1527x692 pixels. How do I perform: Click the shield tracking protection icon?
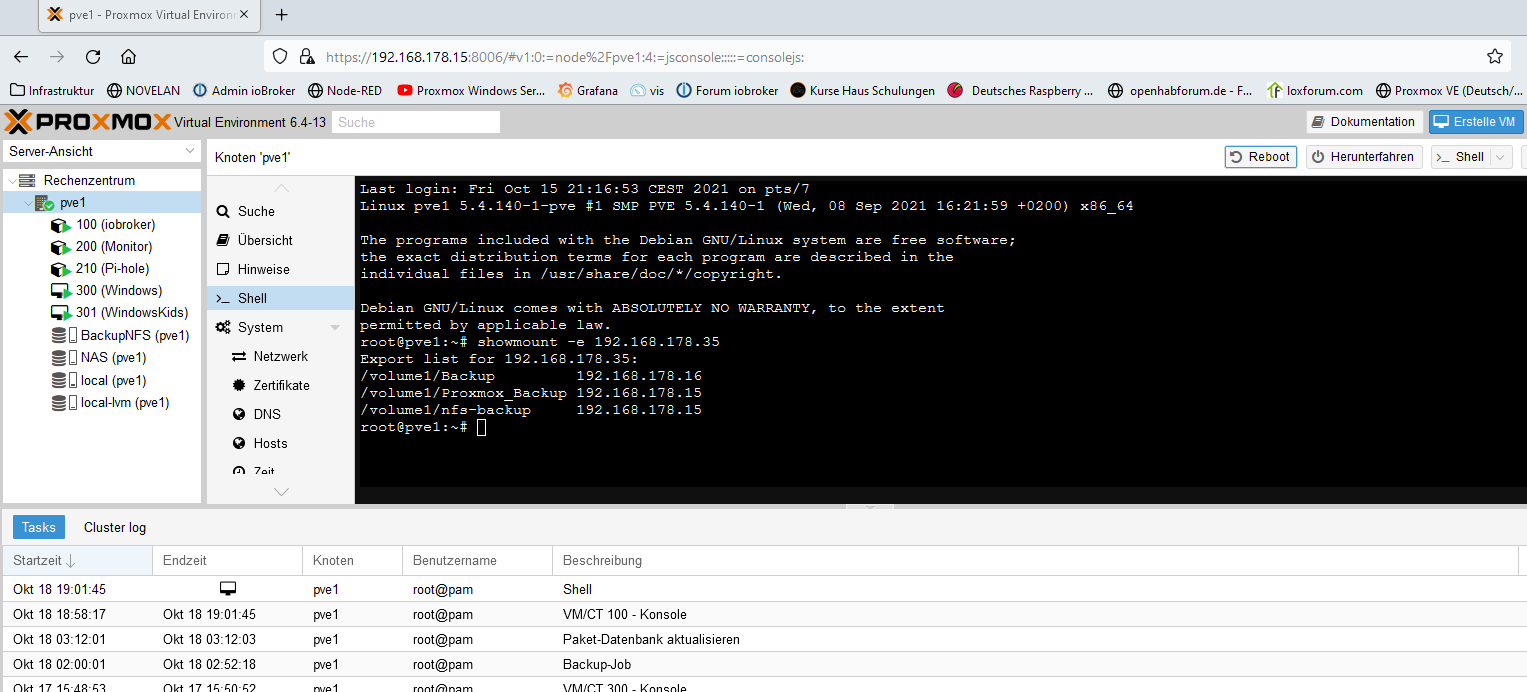[280, 57]
